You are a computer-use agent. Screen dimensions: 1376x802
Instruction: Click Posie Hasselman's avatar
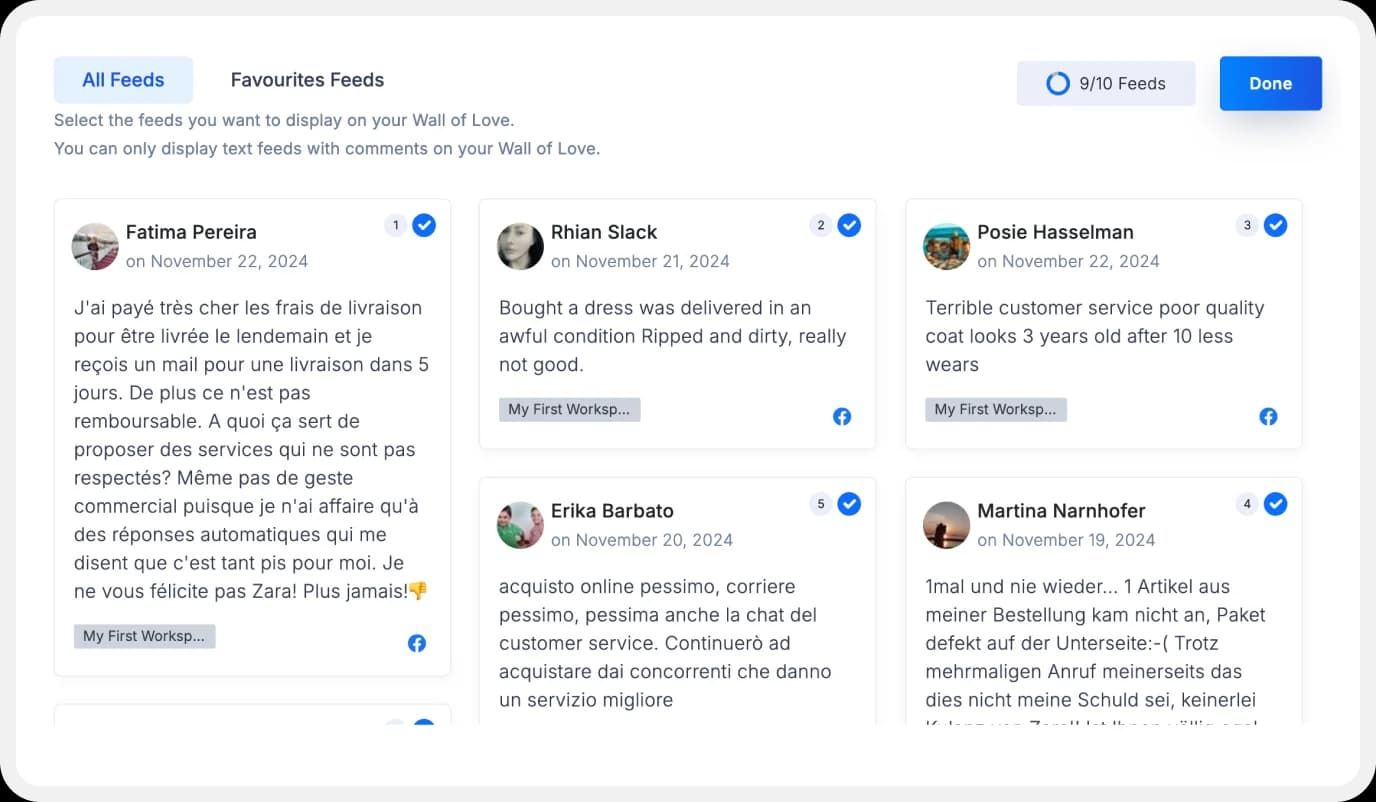(x=947, y=247)
